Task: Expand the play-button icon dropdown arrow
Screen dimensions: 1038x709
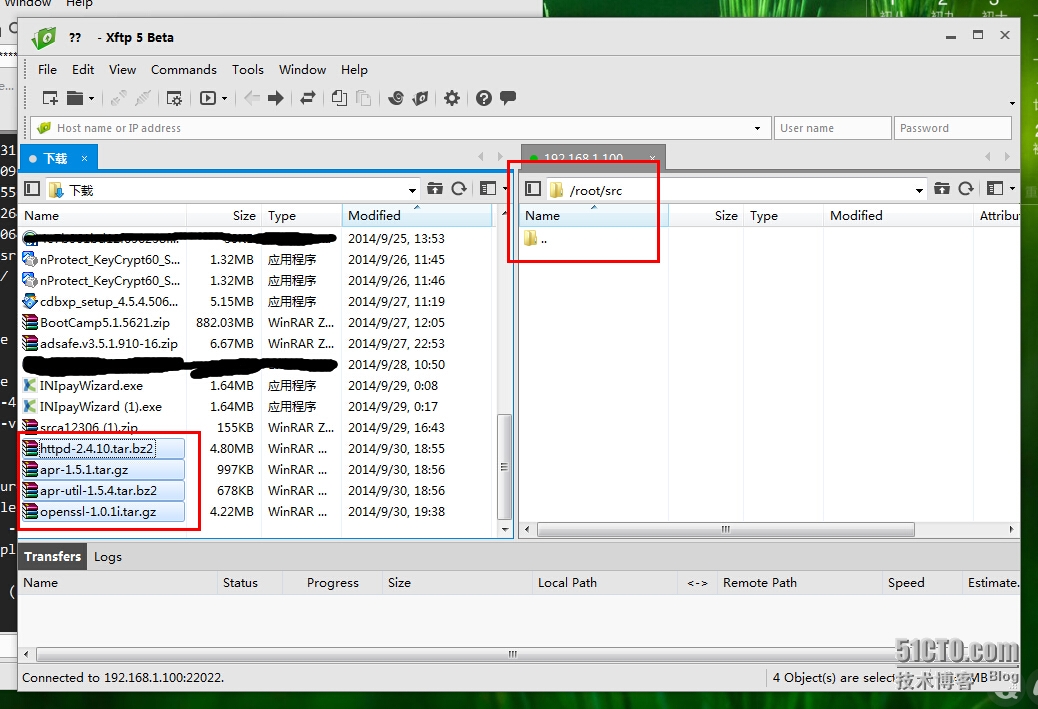Action: (224, 99)
